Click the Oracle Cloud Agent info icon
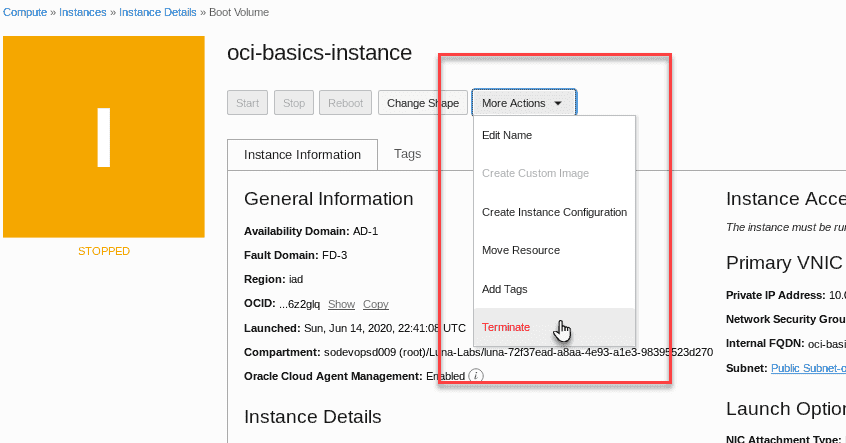The image size is (846, 443). click(x=475, y=376)
